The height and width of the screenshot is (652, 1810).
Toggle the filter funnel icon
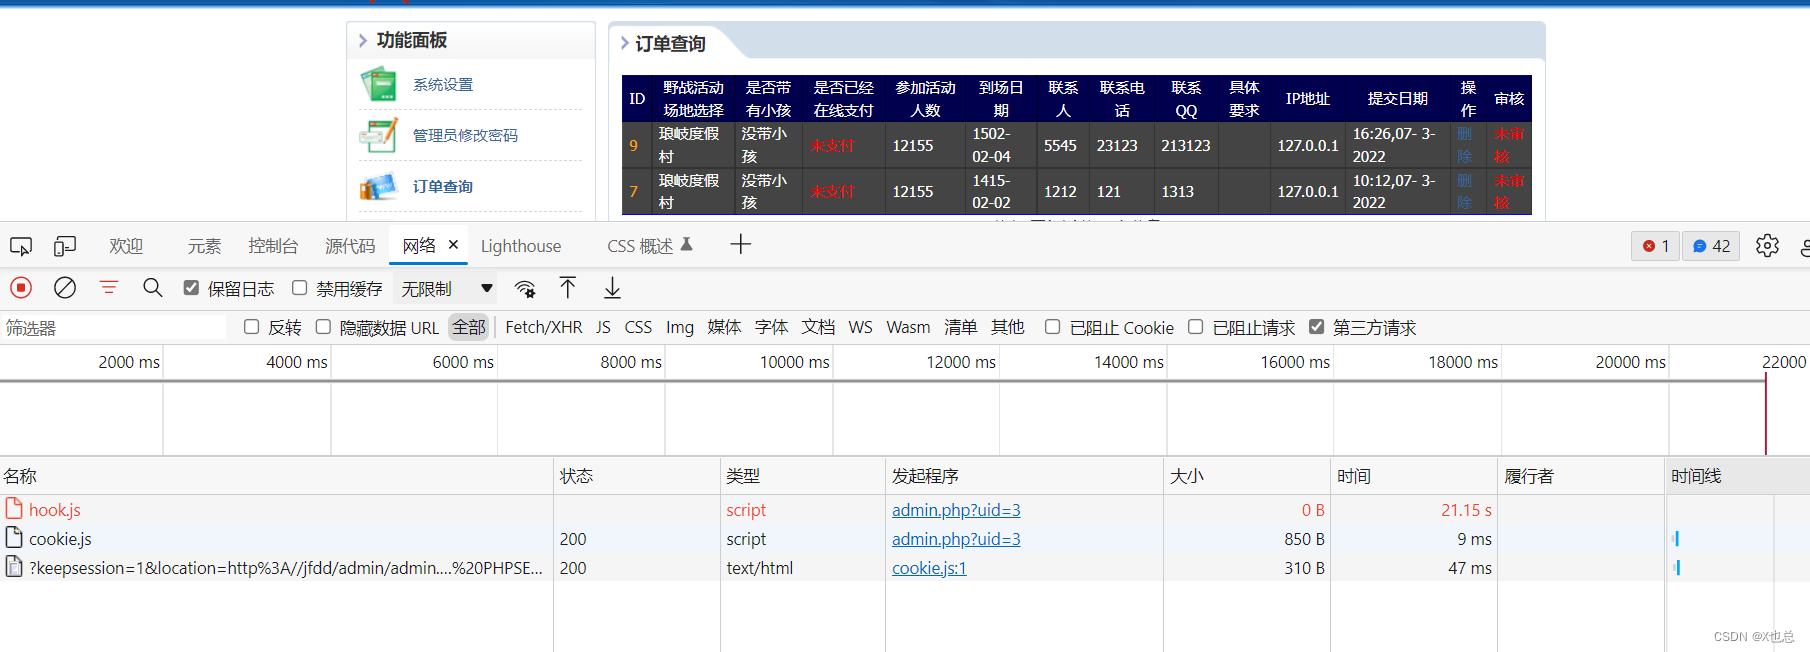(109, 288)
